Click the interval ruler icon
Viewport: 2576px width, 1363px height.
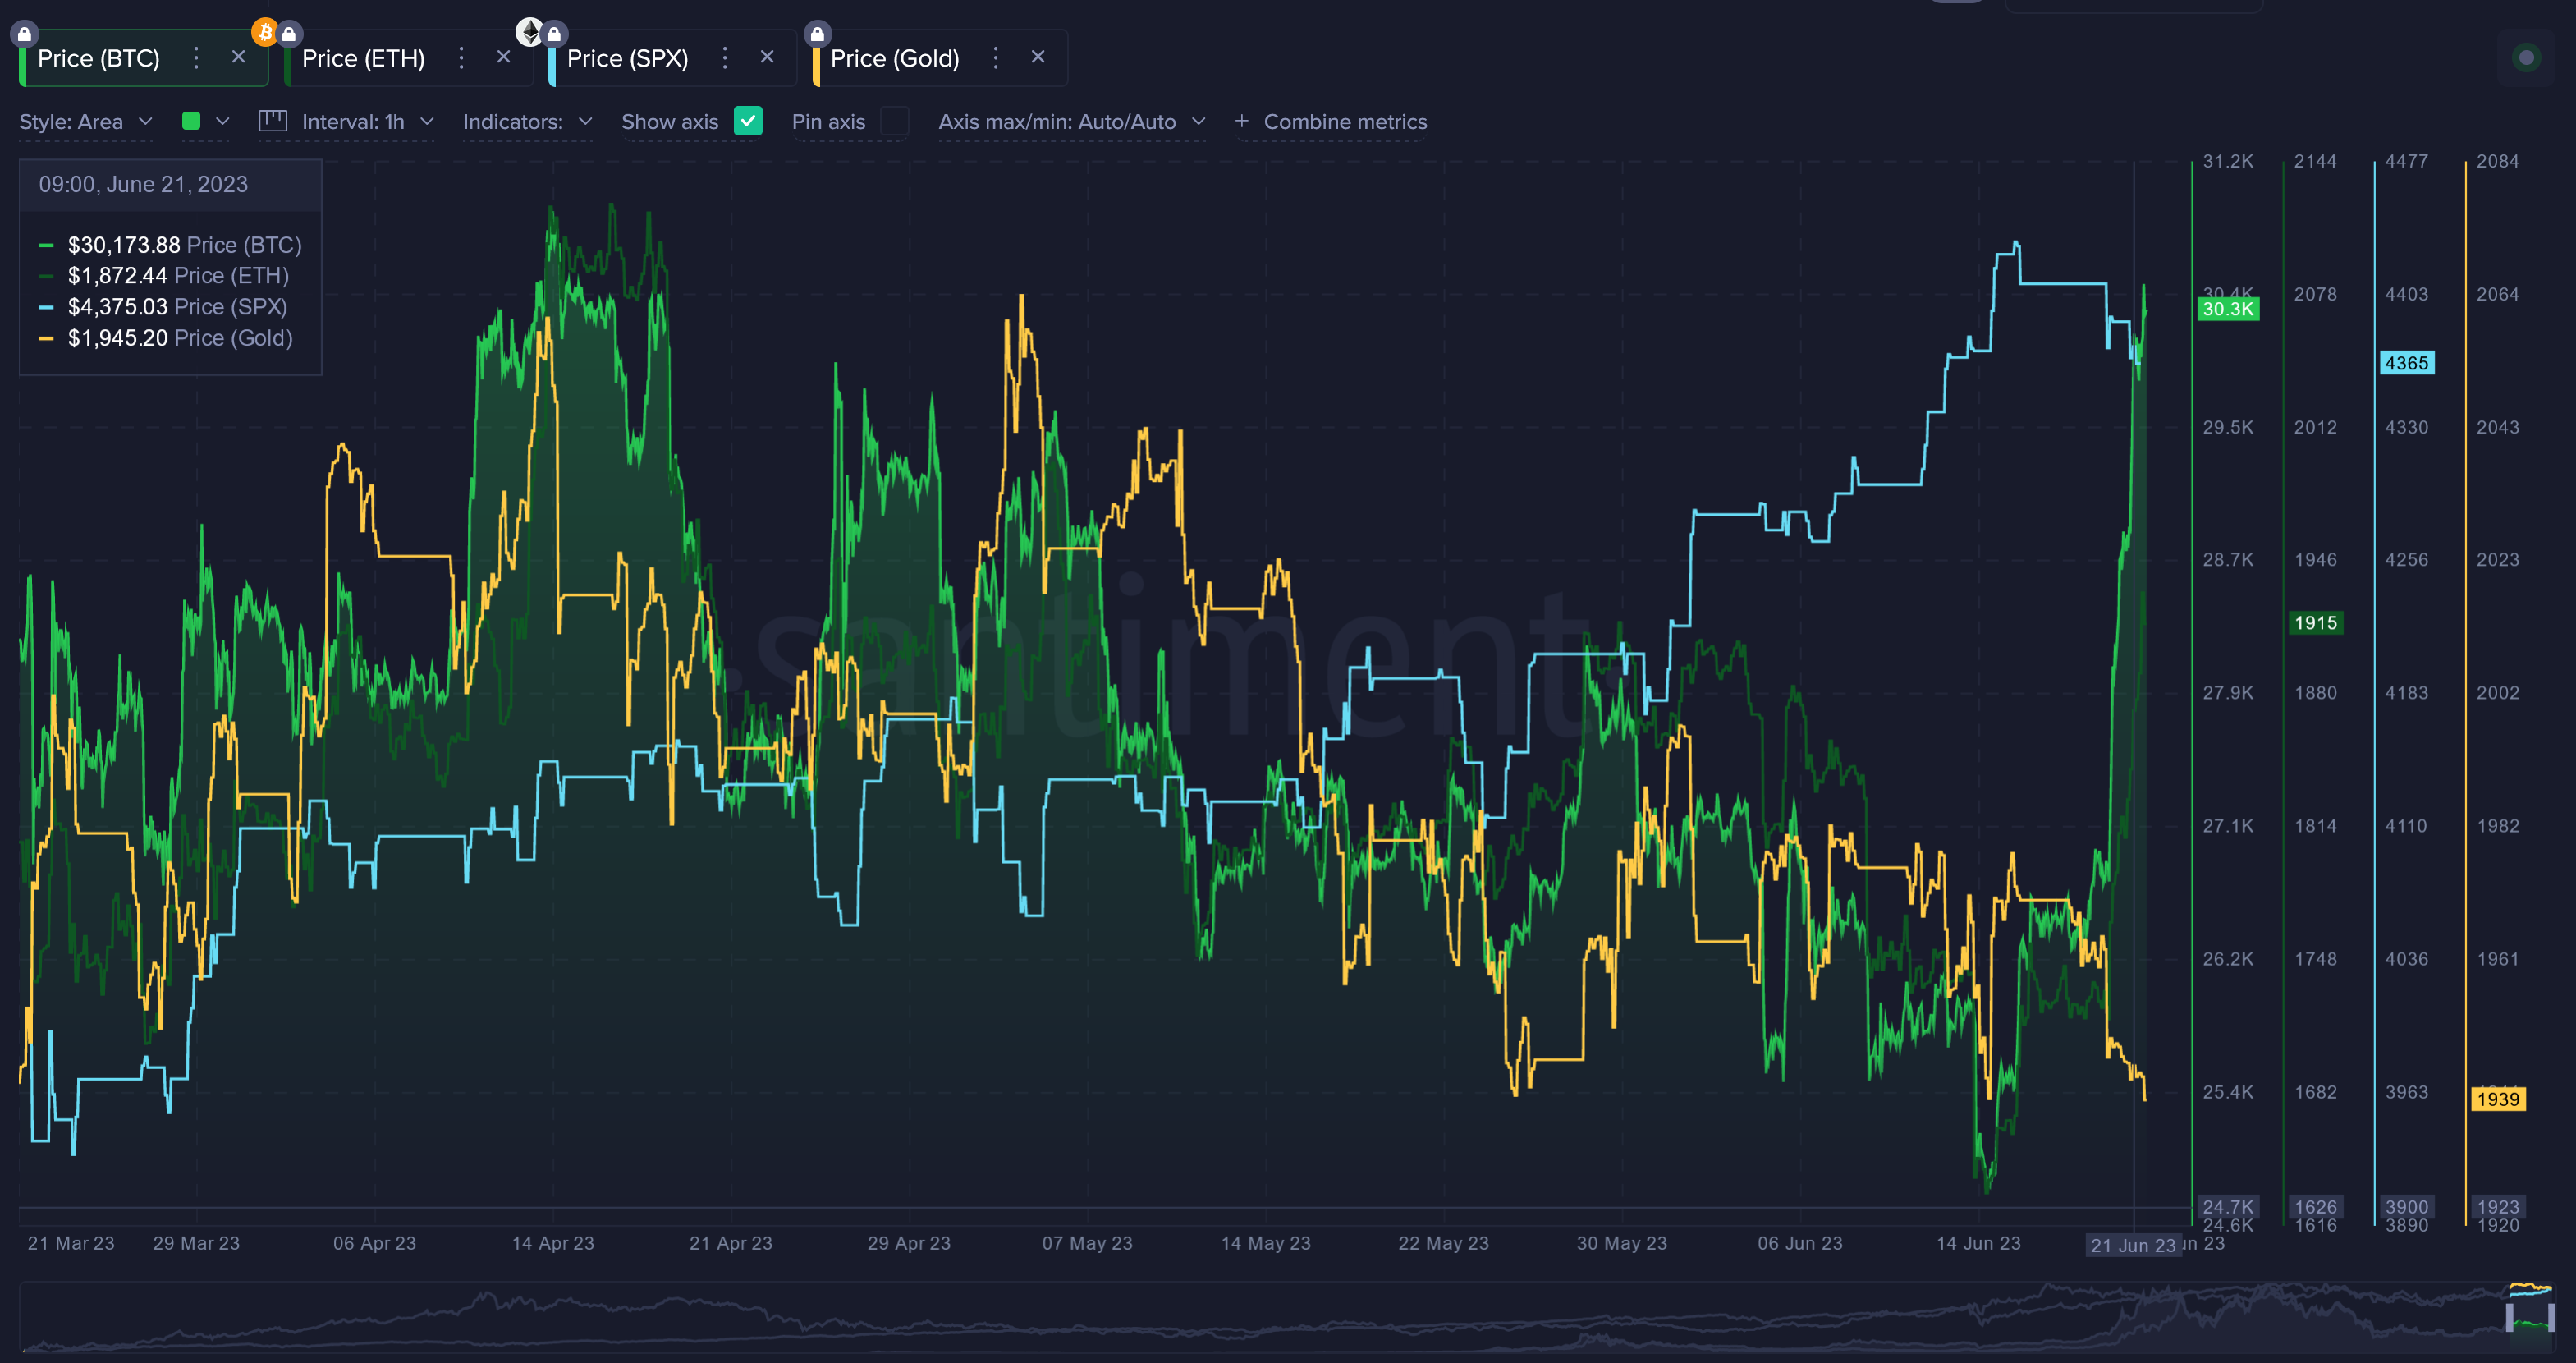tap(272, 121)
